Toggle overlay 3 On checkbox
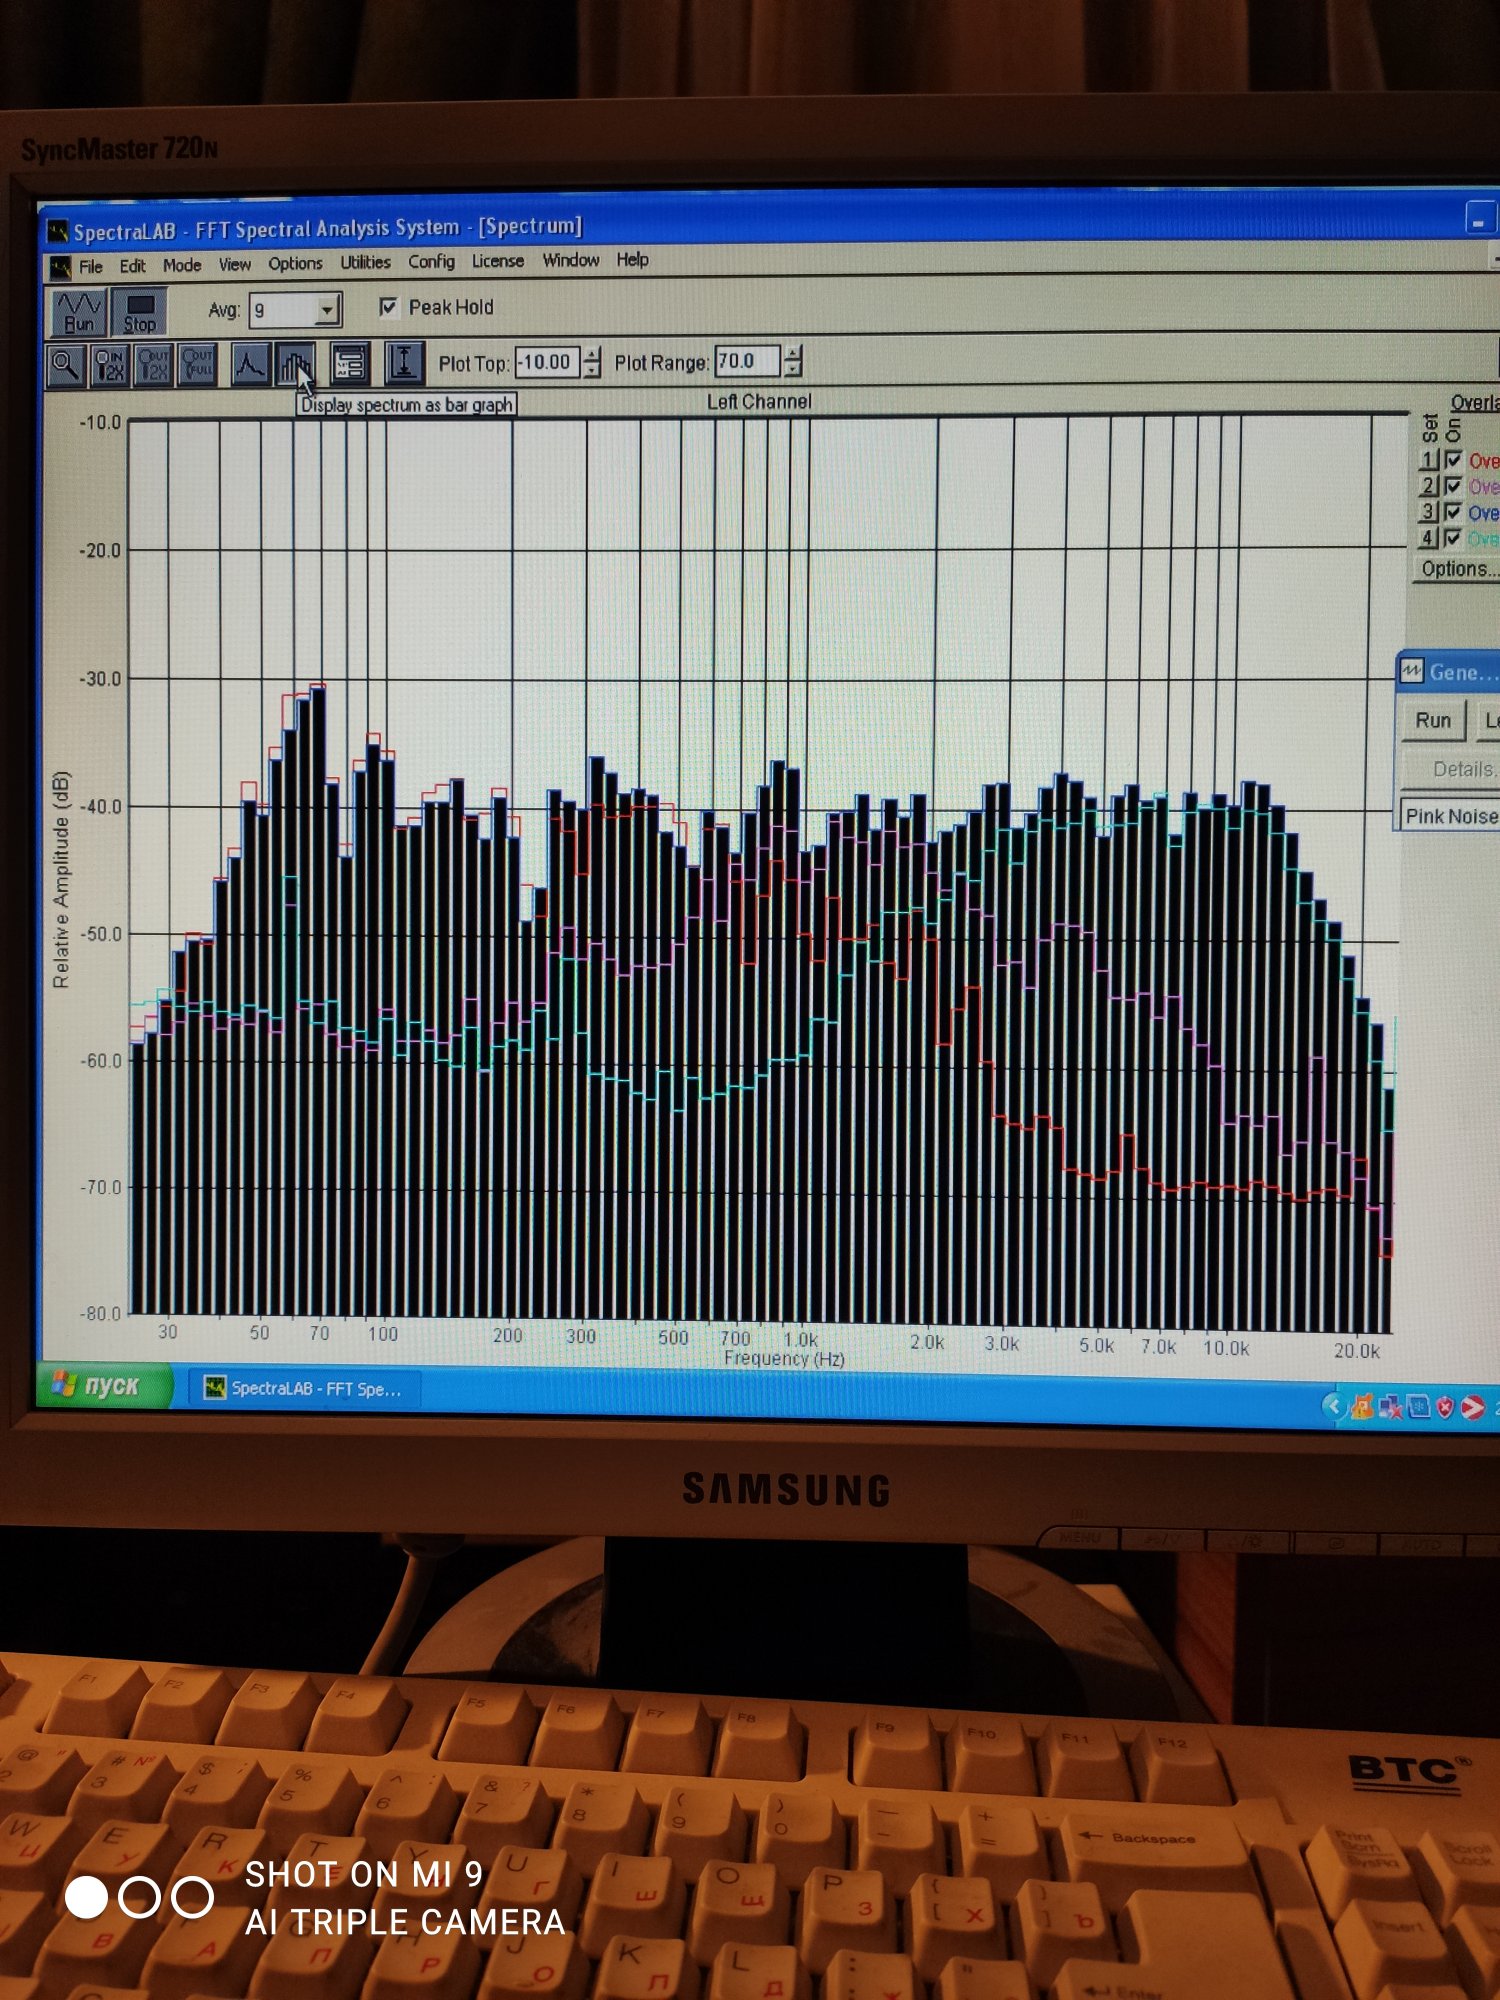The width and height of the screenshot is (1500, 2000). pos(1453,512)
